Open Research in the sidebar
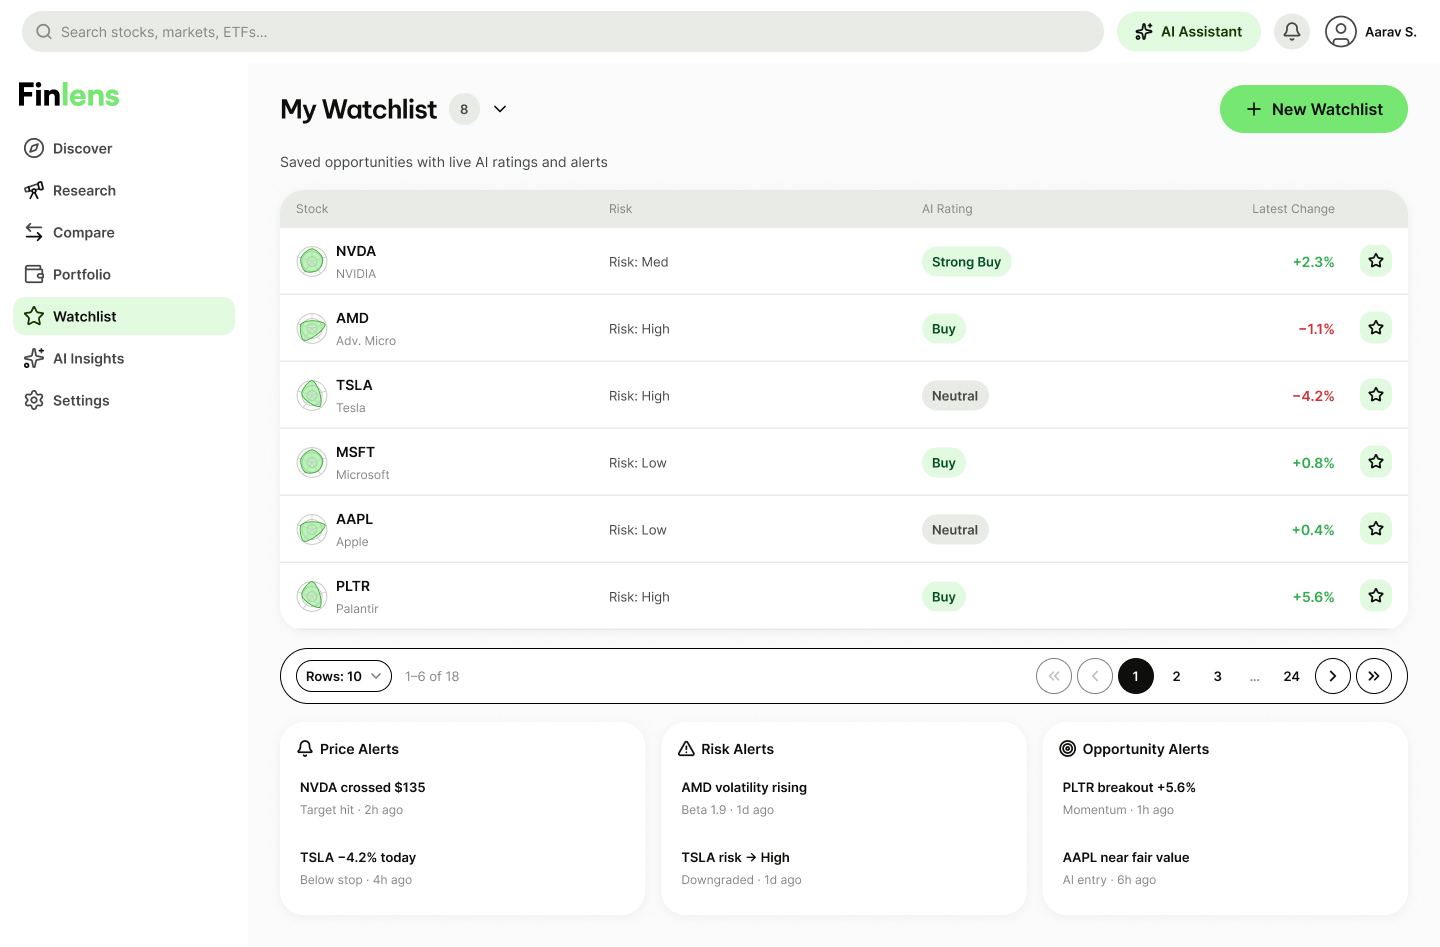Screen dimensions: 1440x947 [124, 190]
